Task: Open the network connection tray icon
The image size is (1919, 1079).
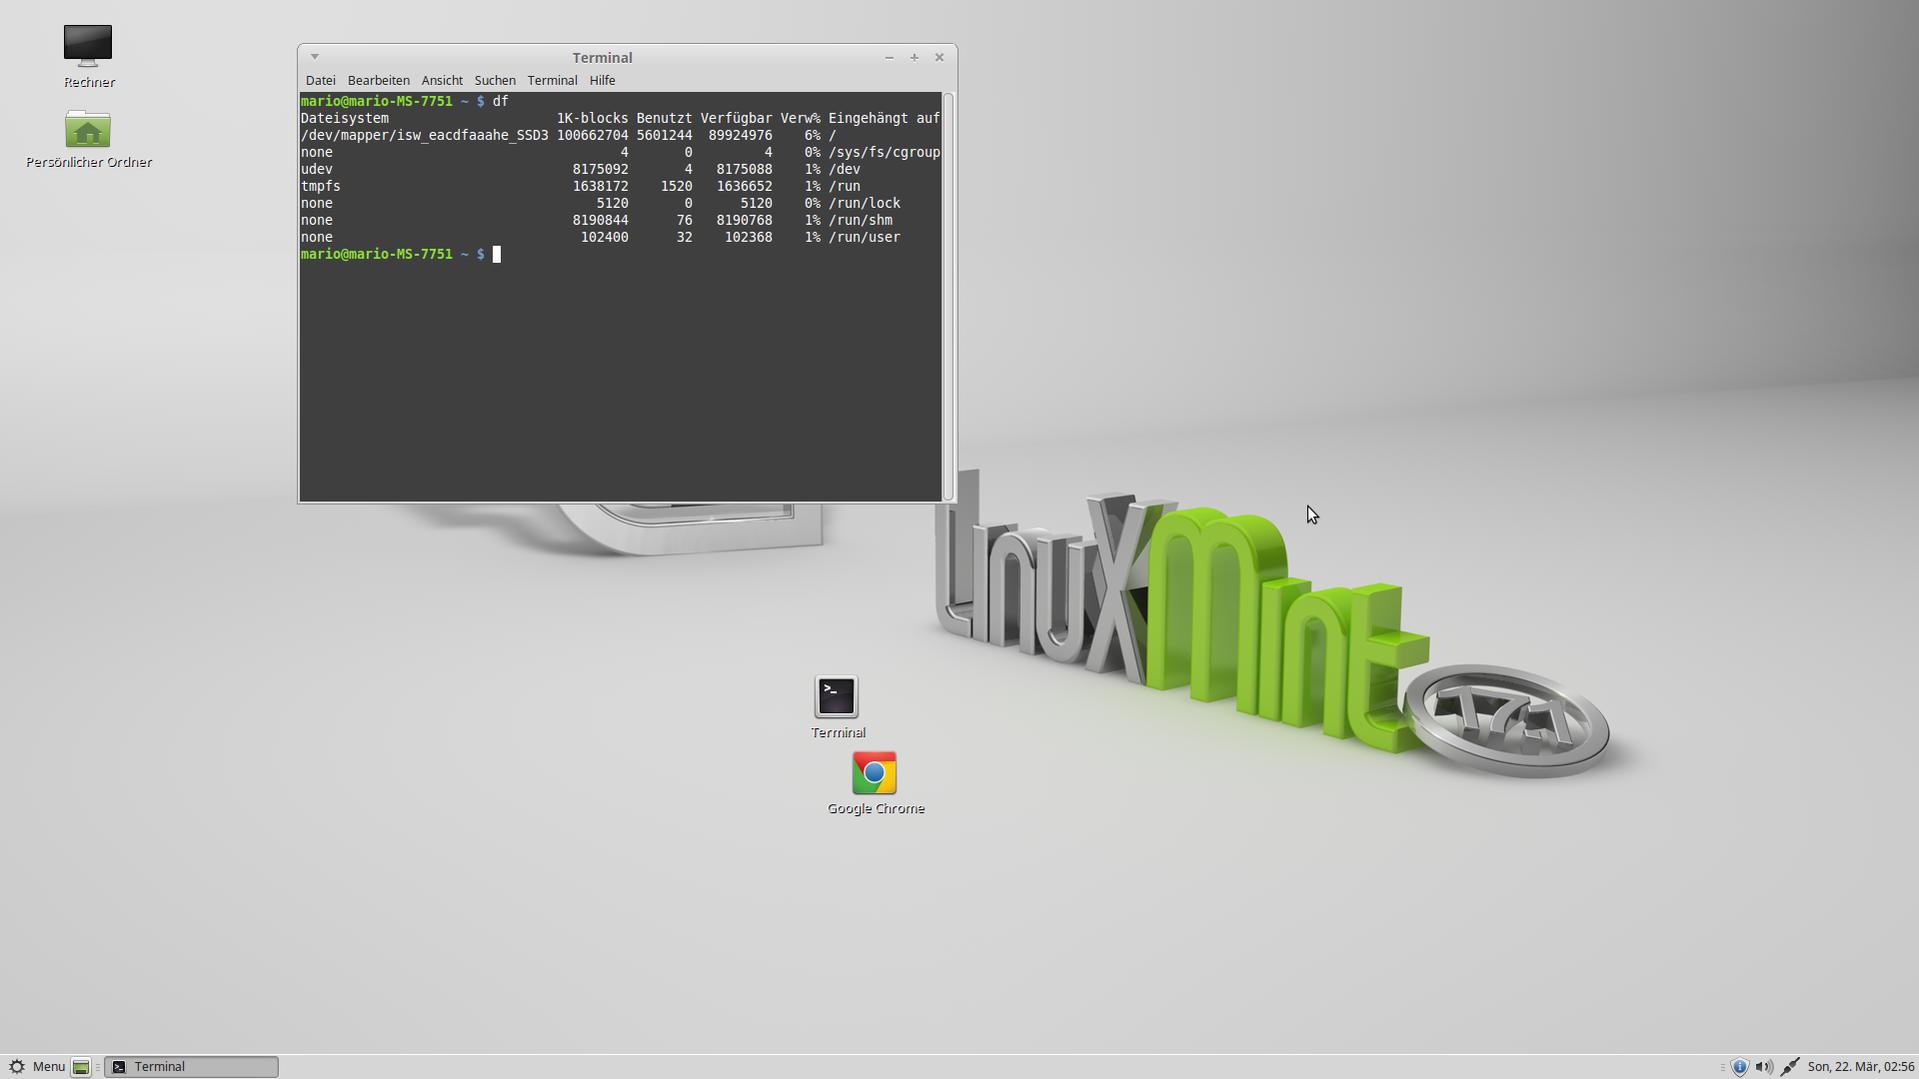Action: [x=1790, y=1067]
